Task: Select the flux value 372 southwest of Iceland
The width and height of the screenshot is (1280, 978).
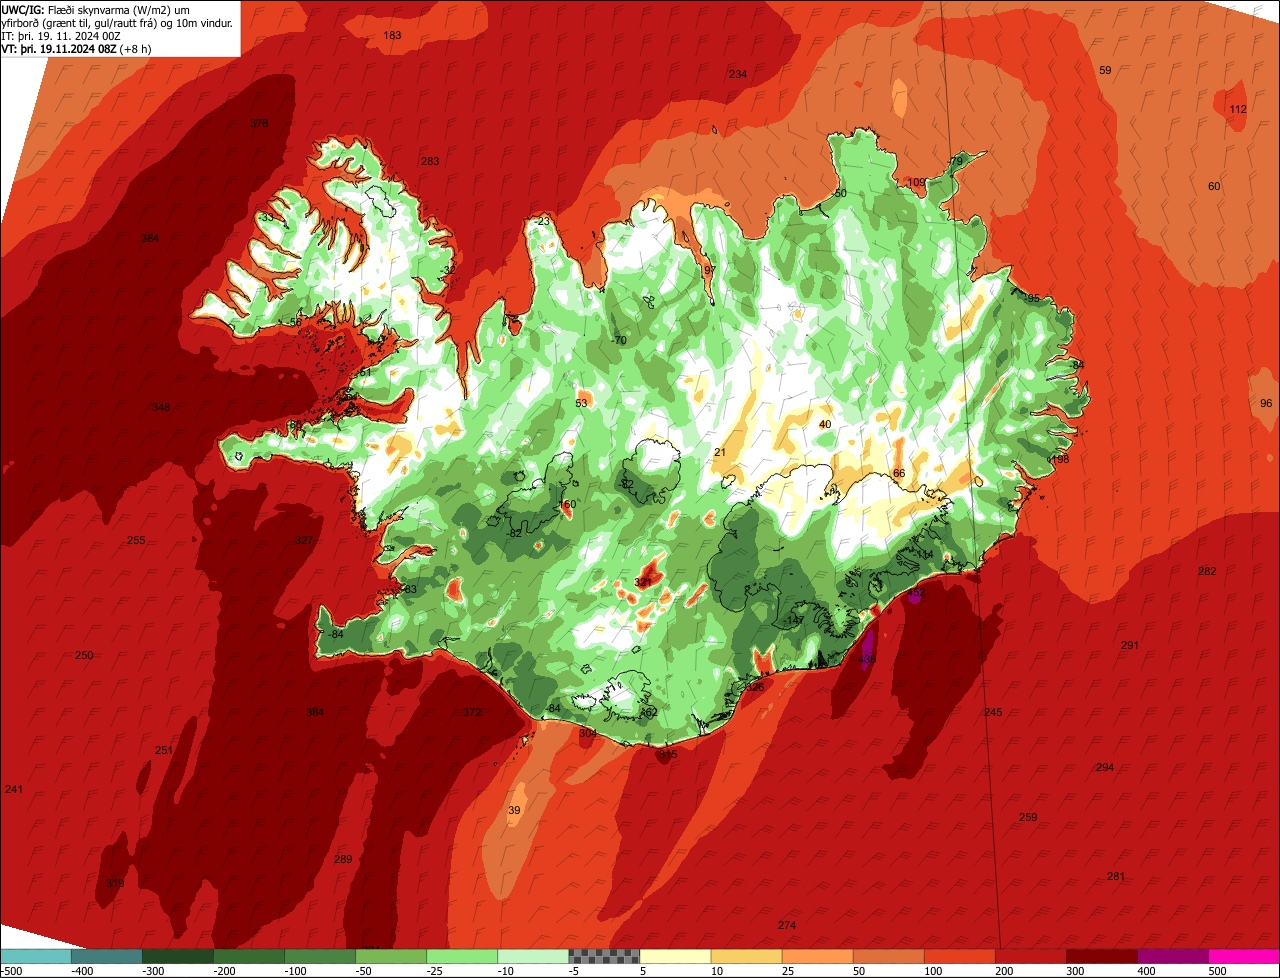Action: tap(472, 712)
